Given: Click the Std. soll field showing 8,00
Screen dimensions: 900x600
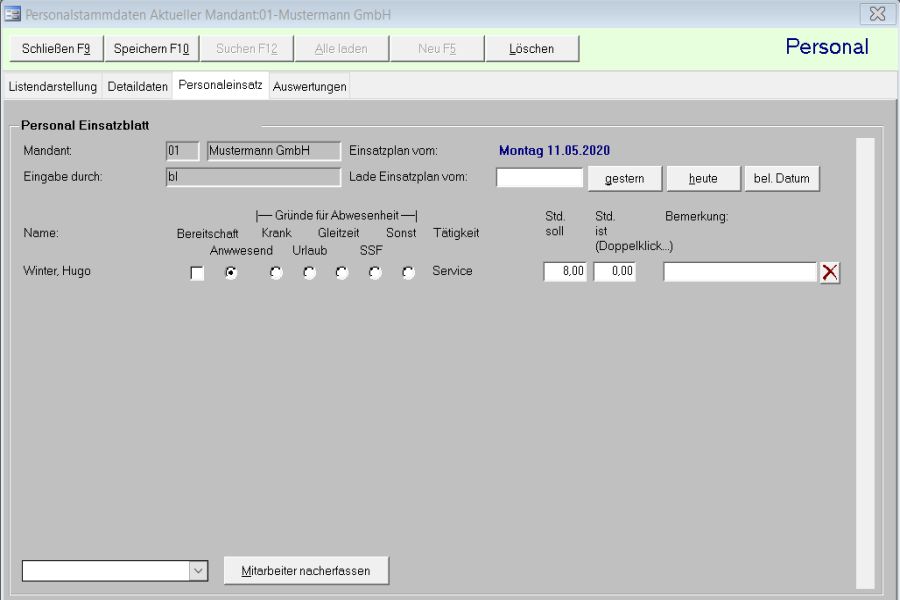Looking at the screenshot, I should tap(565, 272).
